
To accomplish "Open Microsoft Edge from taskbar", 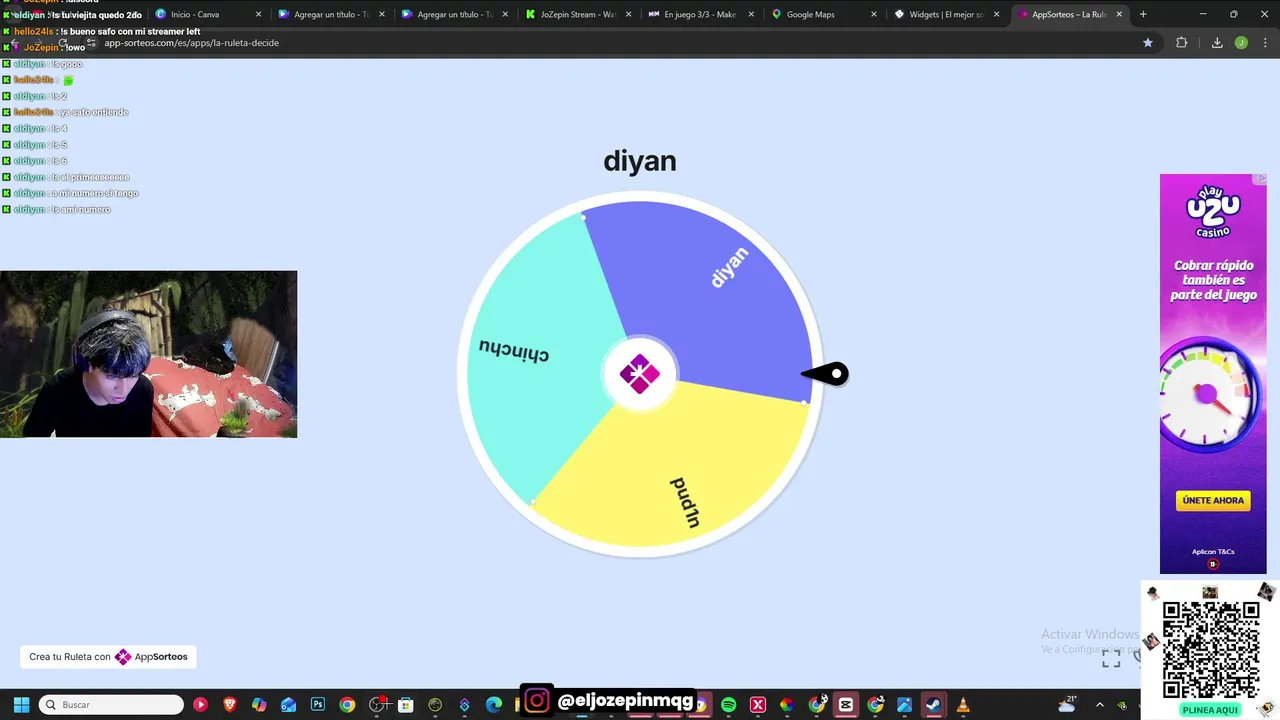I will pyautogui.click(x=493, y=705).
